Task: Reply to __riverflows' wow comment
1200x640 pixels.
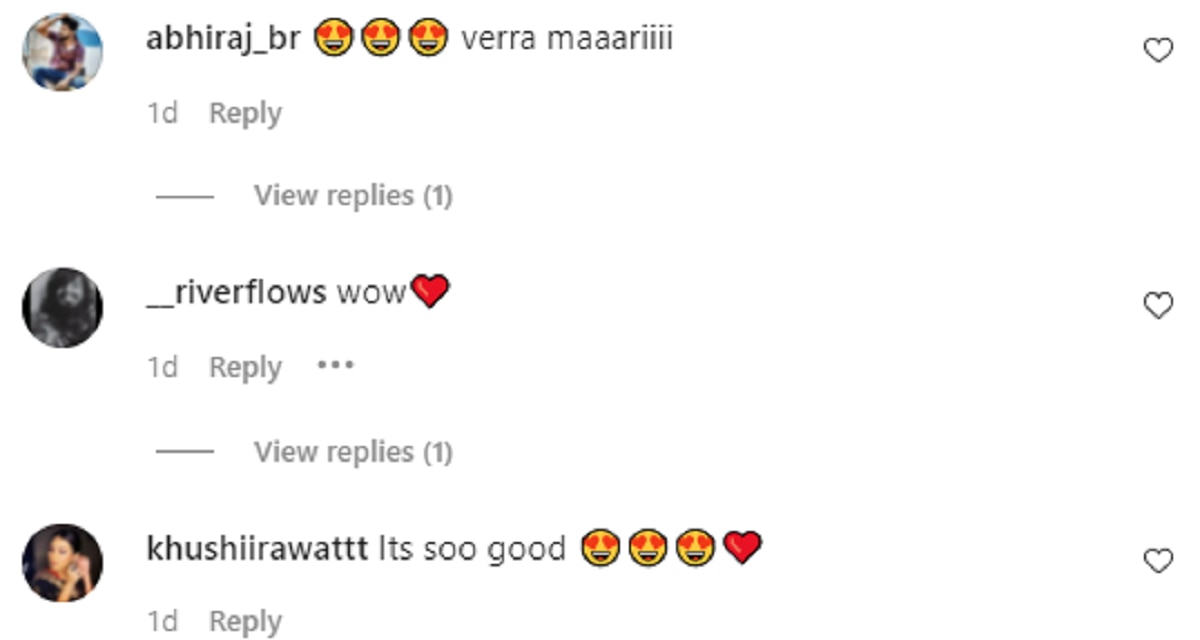Action: 245,368
